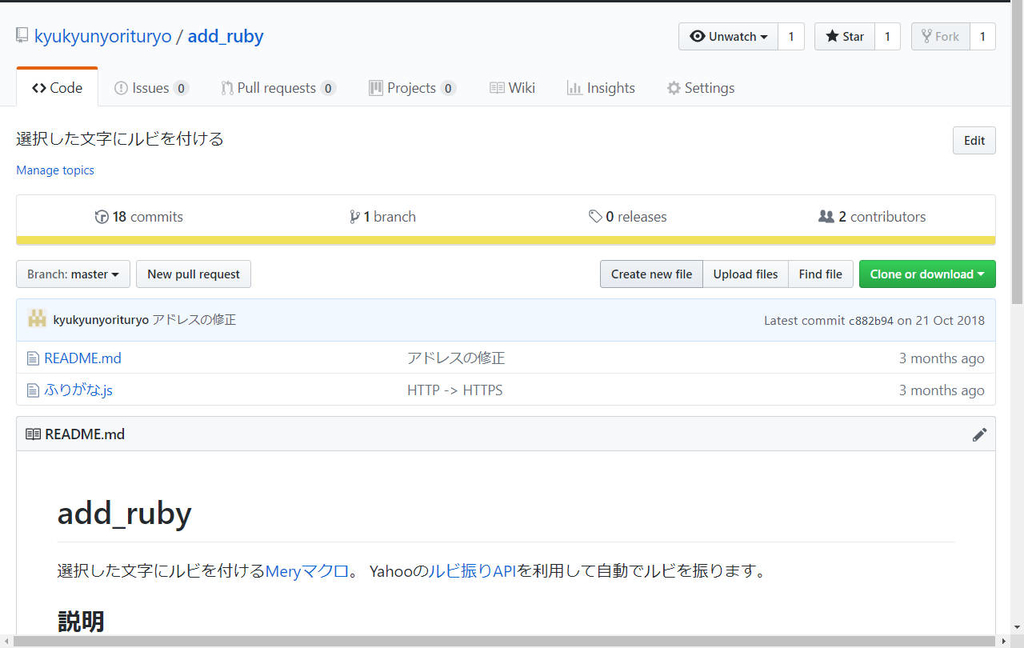The image size is (1024, 648).
Task: Click the Settings gear icon
Action: tap(673, 88)
